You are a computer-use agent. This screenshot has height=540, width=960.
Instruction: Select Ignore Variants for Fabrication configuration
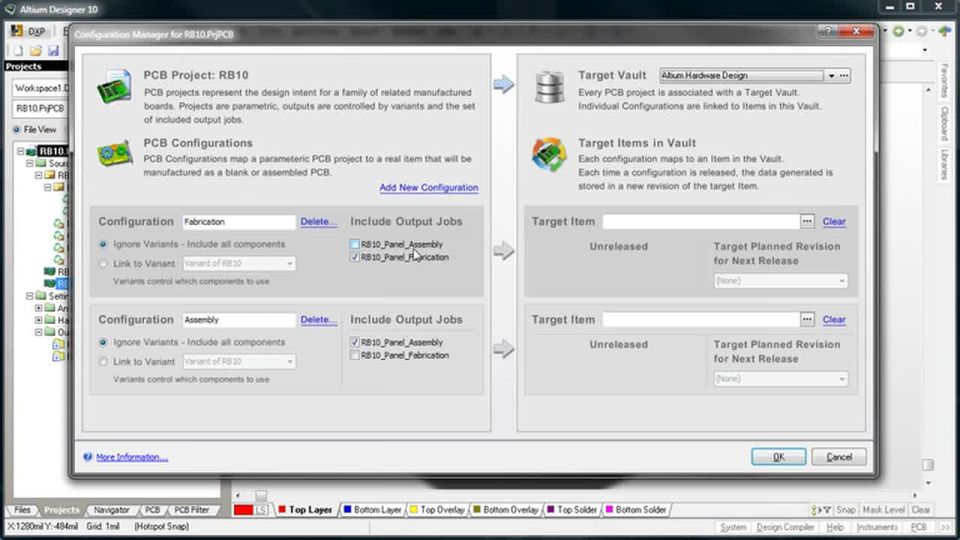pos(103,244)
